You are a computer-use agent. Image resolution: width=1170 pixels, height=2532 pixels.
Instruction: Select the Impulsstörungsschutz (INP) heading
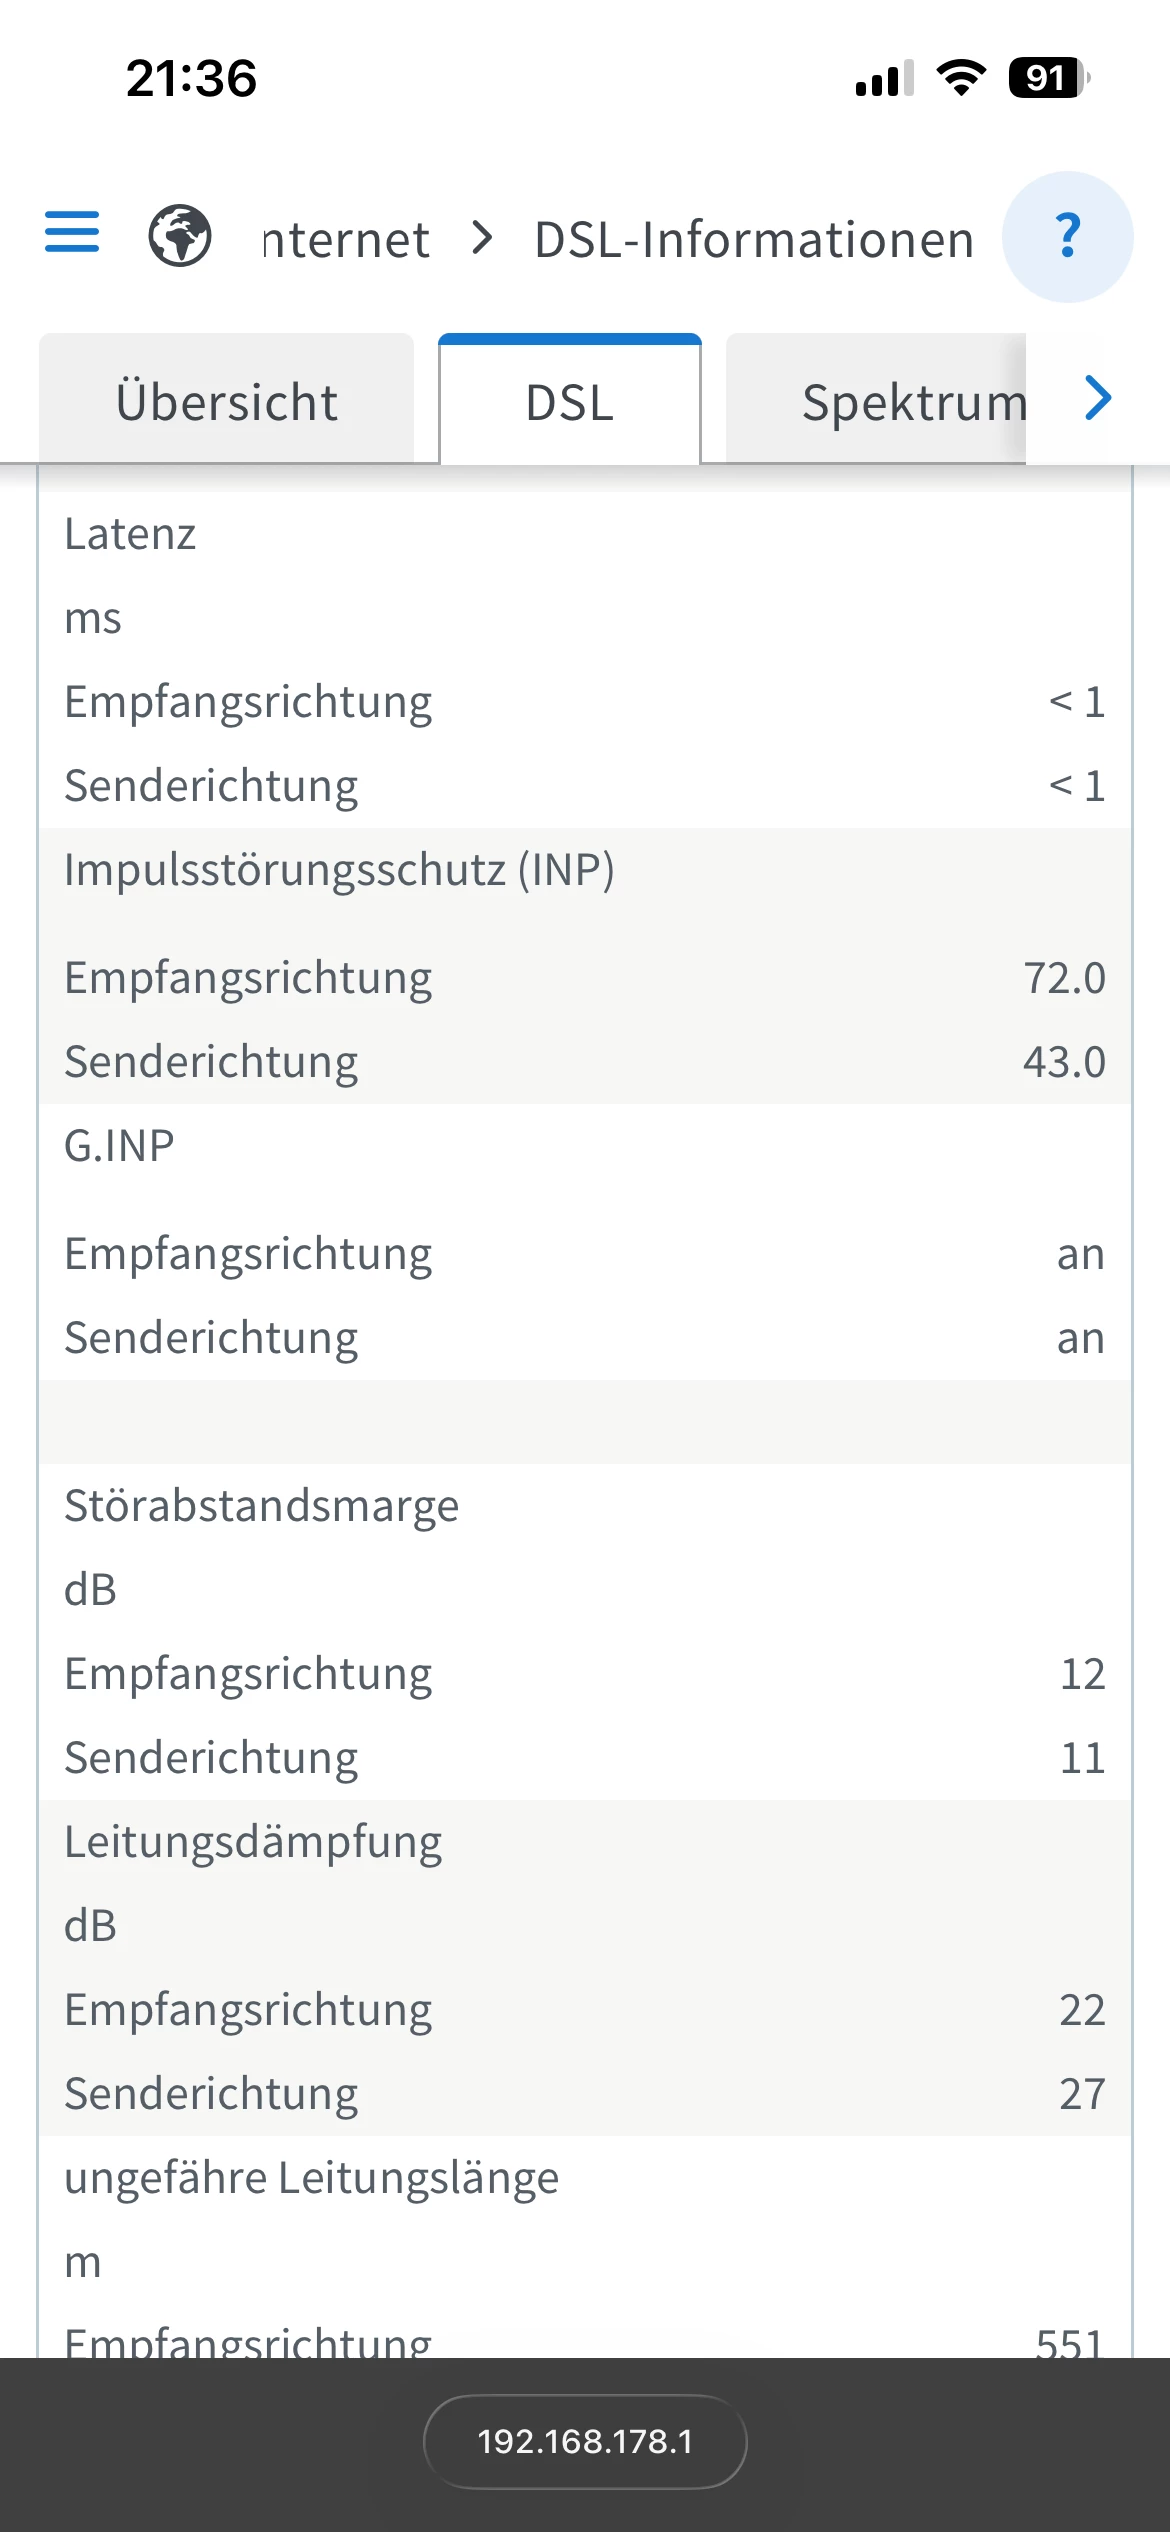[x=339, y=869]
